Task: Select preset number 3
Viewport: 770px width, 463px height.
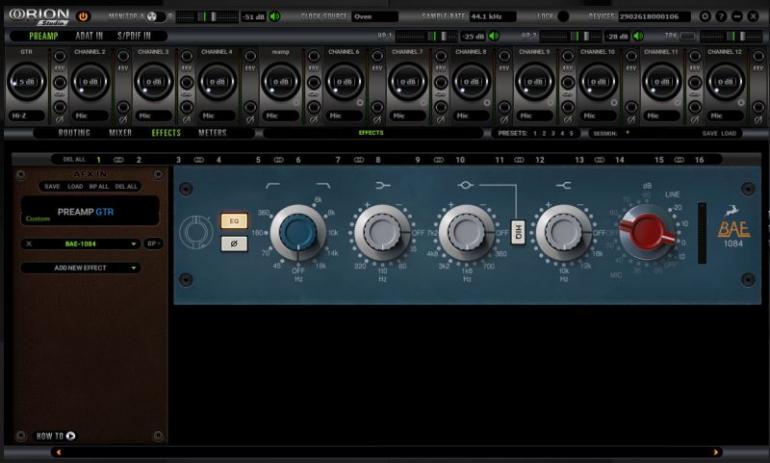Action: 553,133
